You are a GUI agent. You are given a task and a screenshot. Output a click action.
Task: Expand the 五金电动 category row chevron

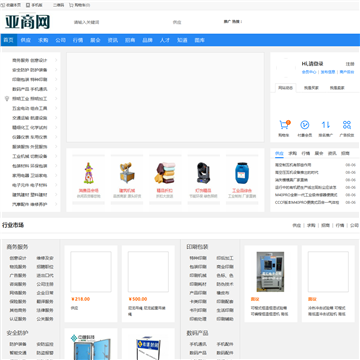pyautogui.click(x=56, y=108)
